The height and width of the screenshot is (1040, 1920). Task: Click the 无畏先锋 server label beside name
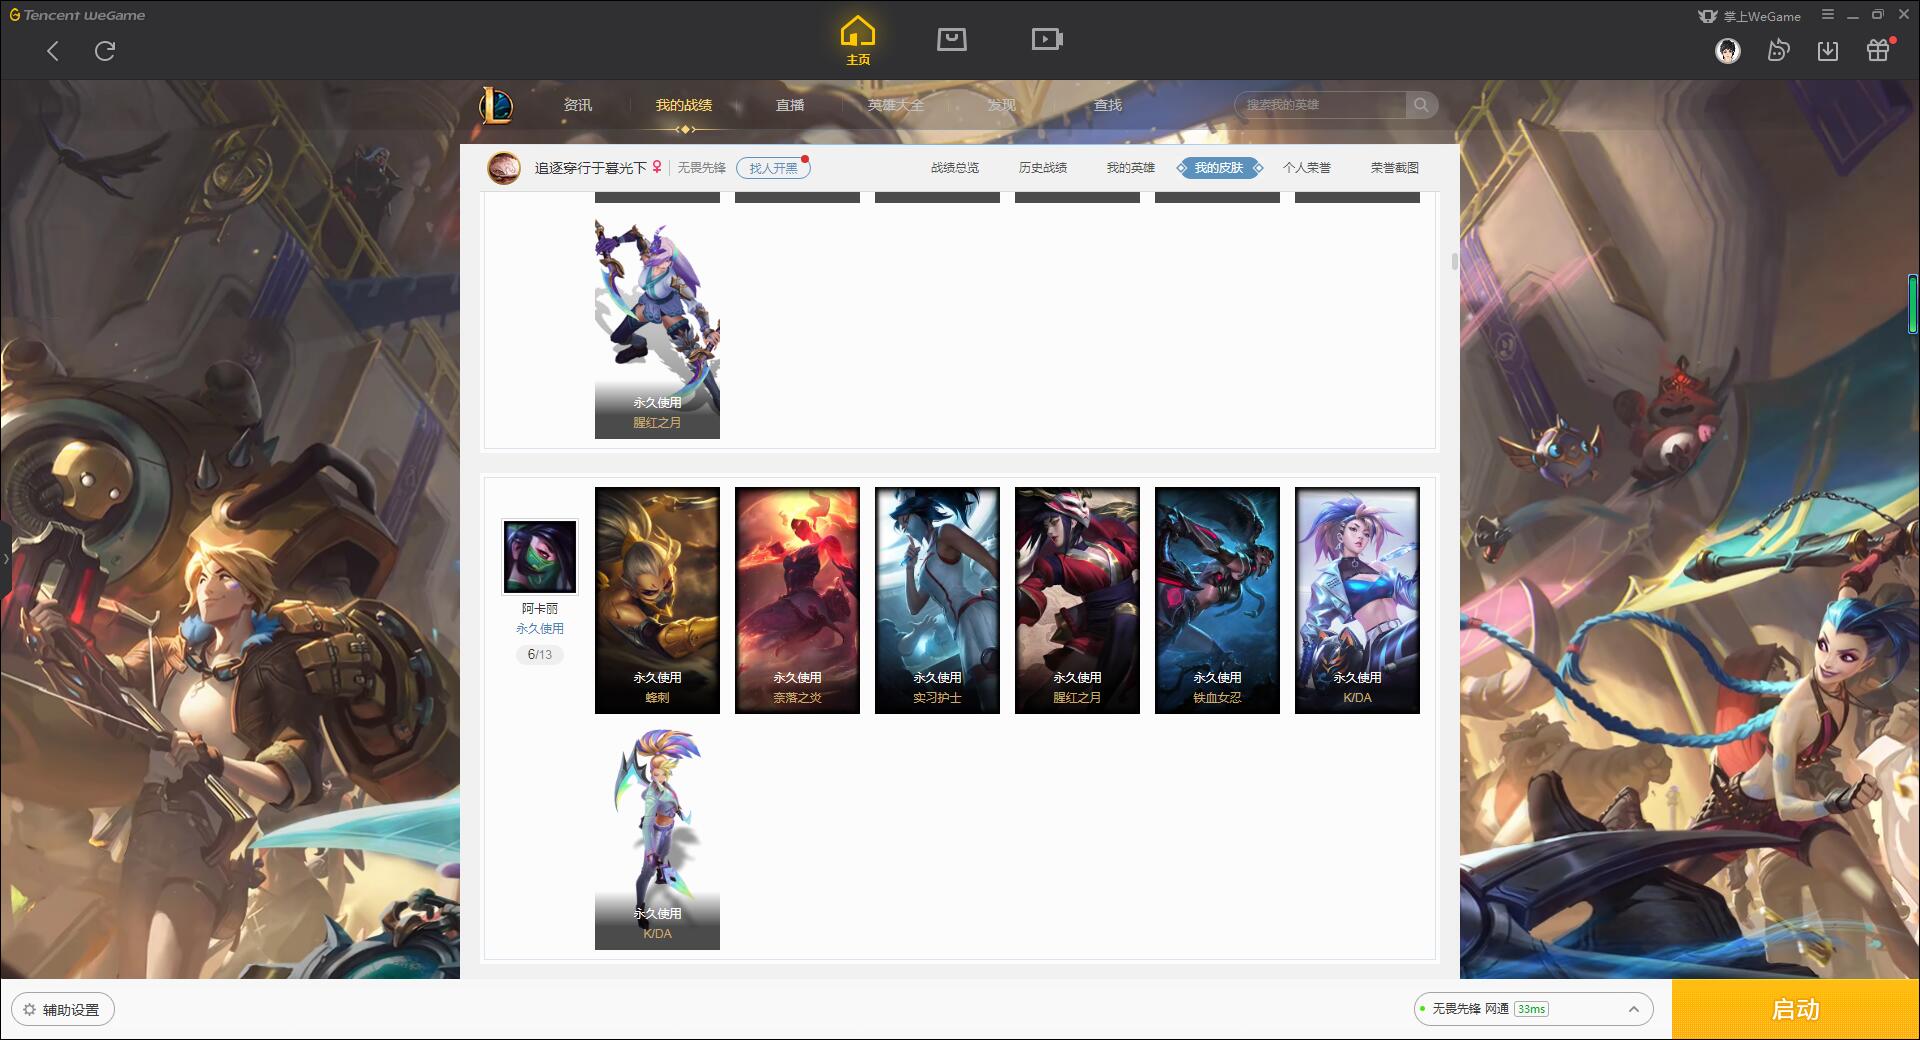coord(702,168)
